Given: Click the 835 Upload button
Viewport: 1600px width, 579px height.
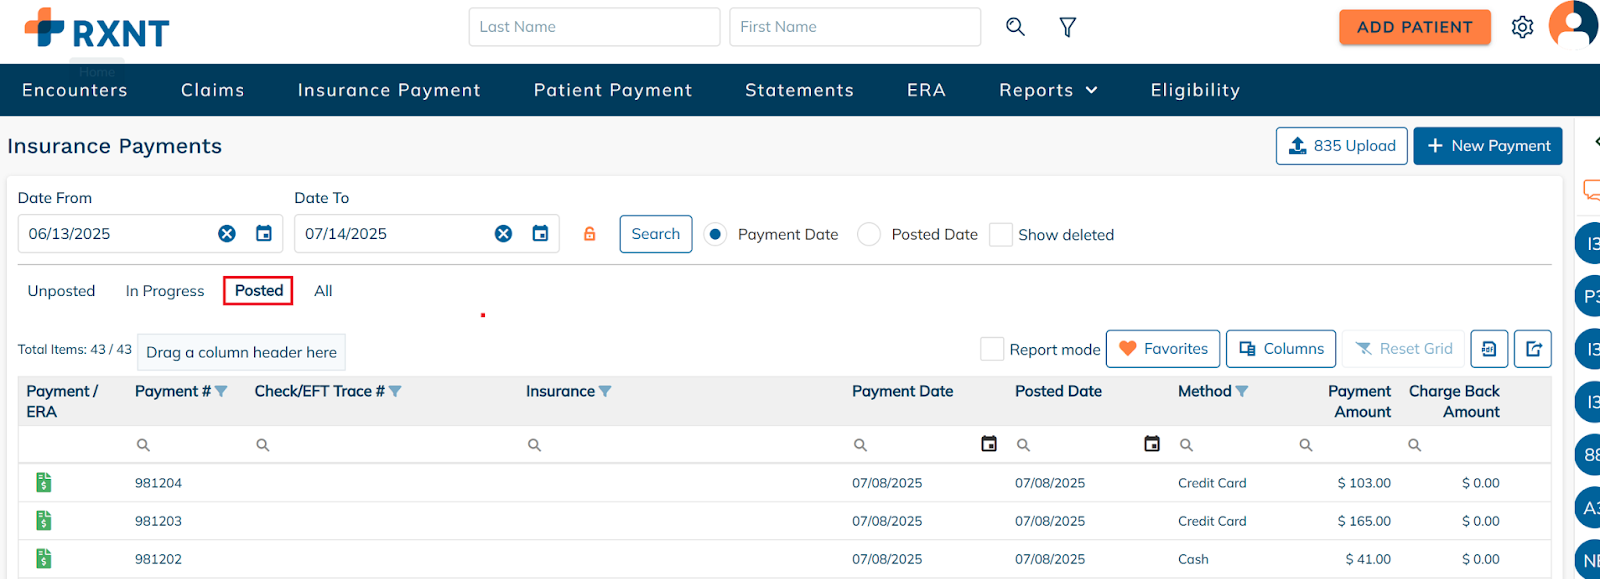Looking at the screenshot, I should click(x=1341, y=146).
